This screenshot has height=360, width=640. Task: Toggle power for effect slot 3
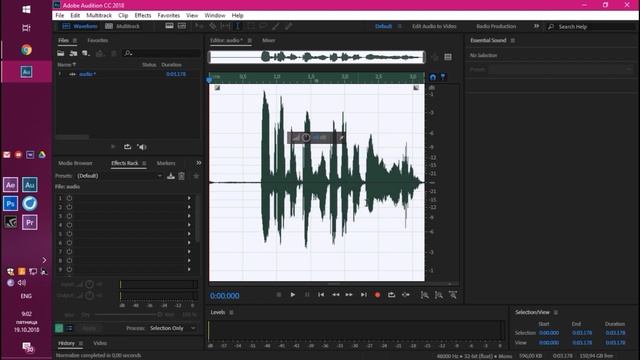pos(69,216)
